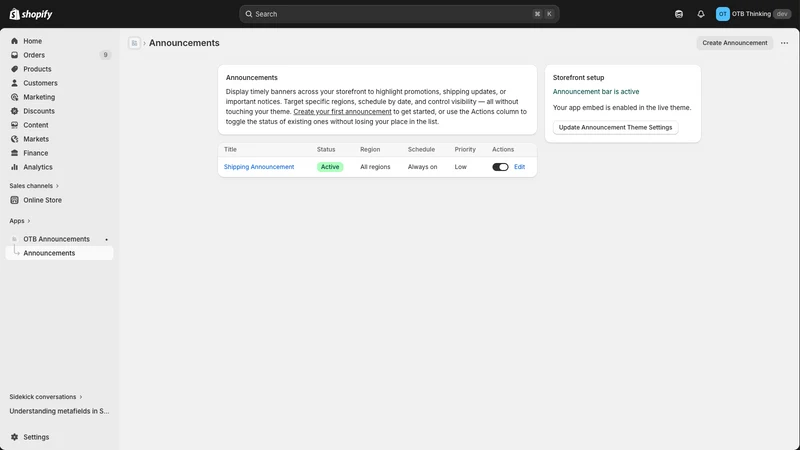Viewport: 800px width, 450px height.
Task: Click the Orders inbox icon
Action: pyautogui.click(x=14, y=55)
